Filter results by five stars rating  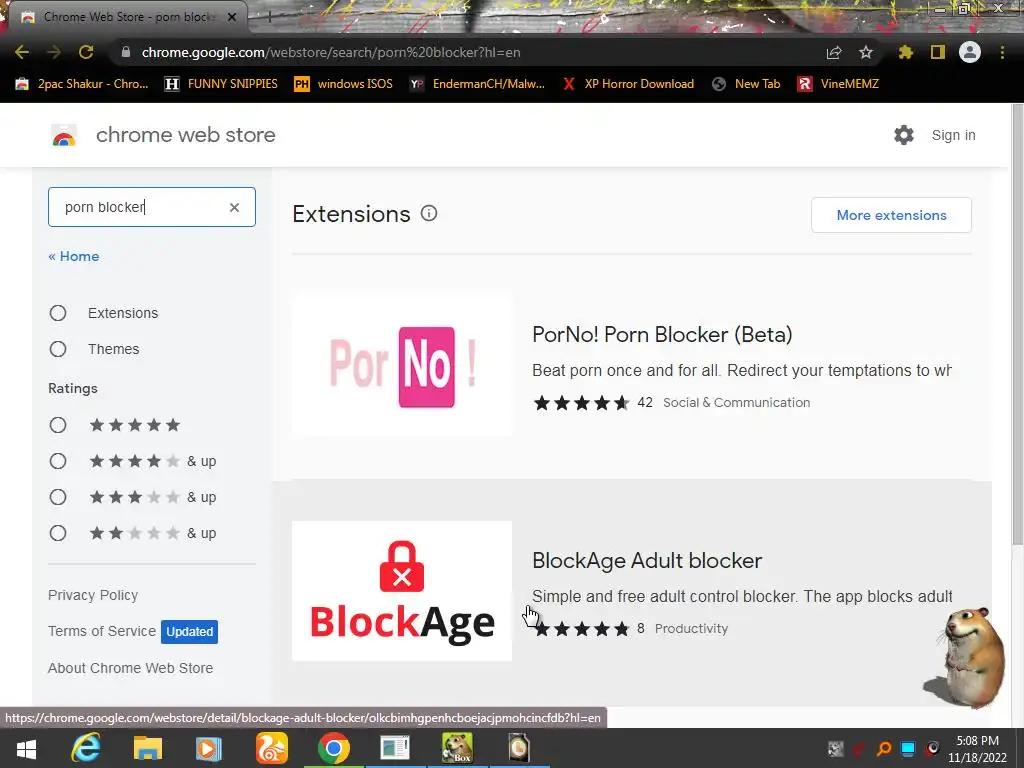[58, 425]
